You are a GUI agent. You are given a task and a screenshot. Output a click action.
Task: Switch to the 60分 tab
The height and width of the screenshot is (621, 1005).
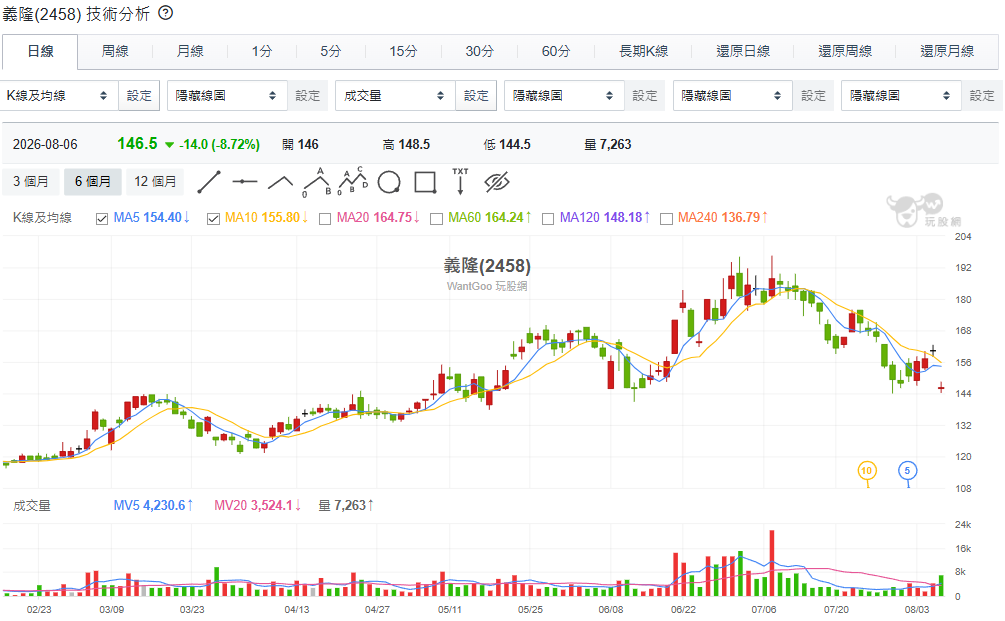tap(556, 51)
